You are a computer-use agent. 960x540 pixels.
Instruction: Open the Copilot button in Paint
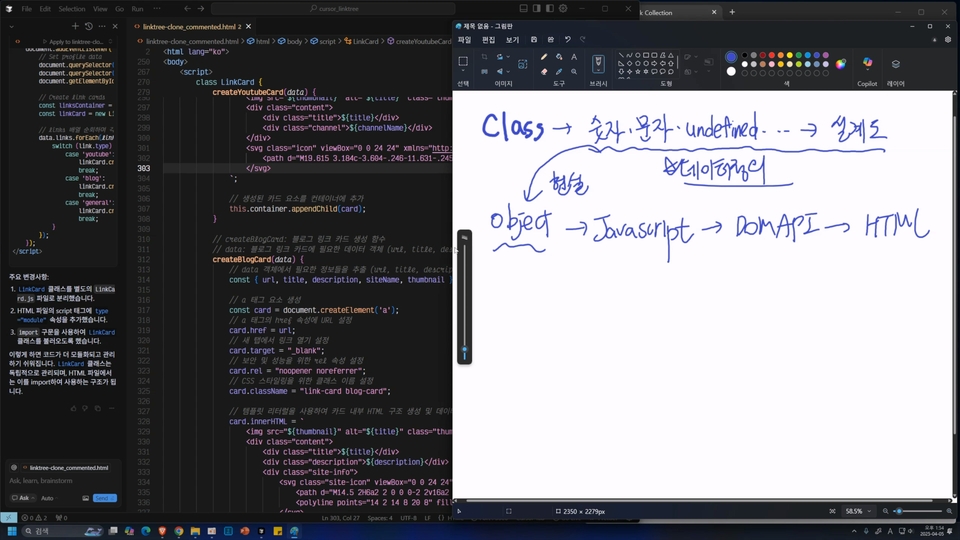867,63
